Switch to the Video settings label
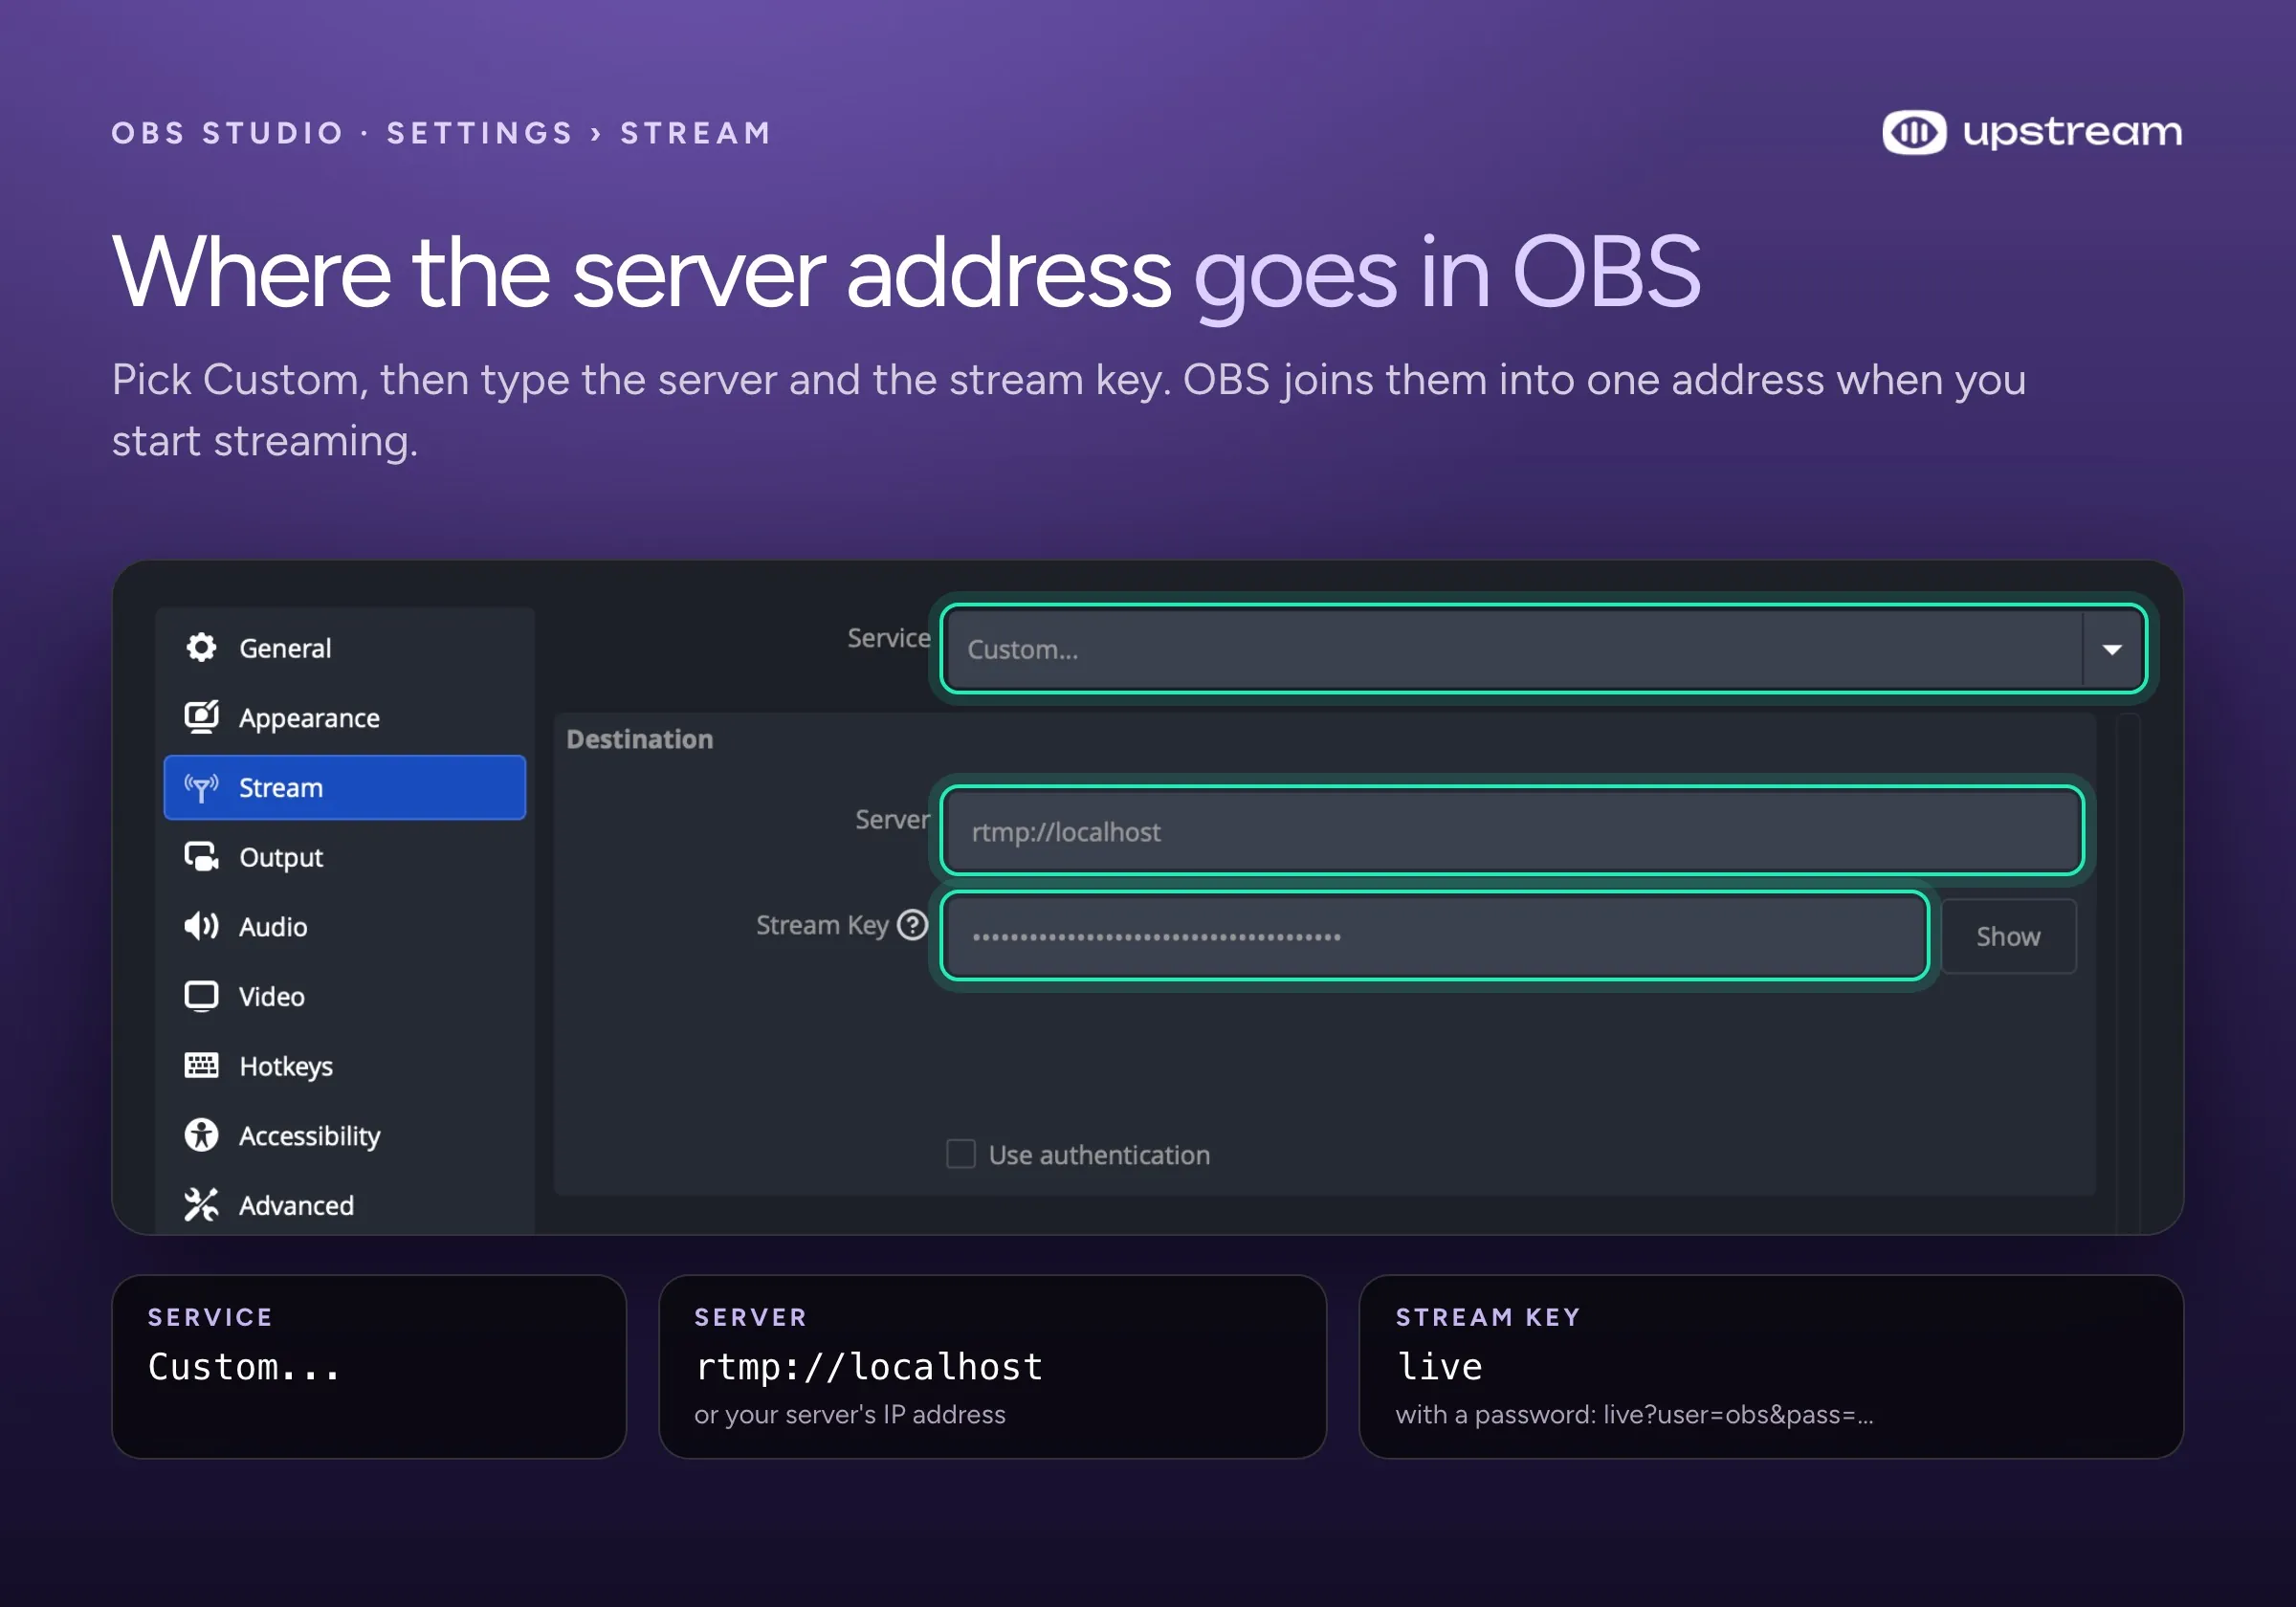The width and height of the screenshot is (2296, 1607). (x=272, y=997)
